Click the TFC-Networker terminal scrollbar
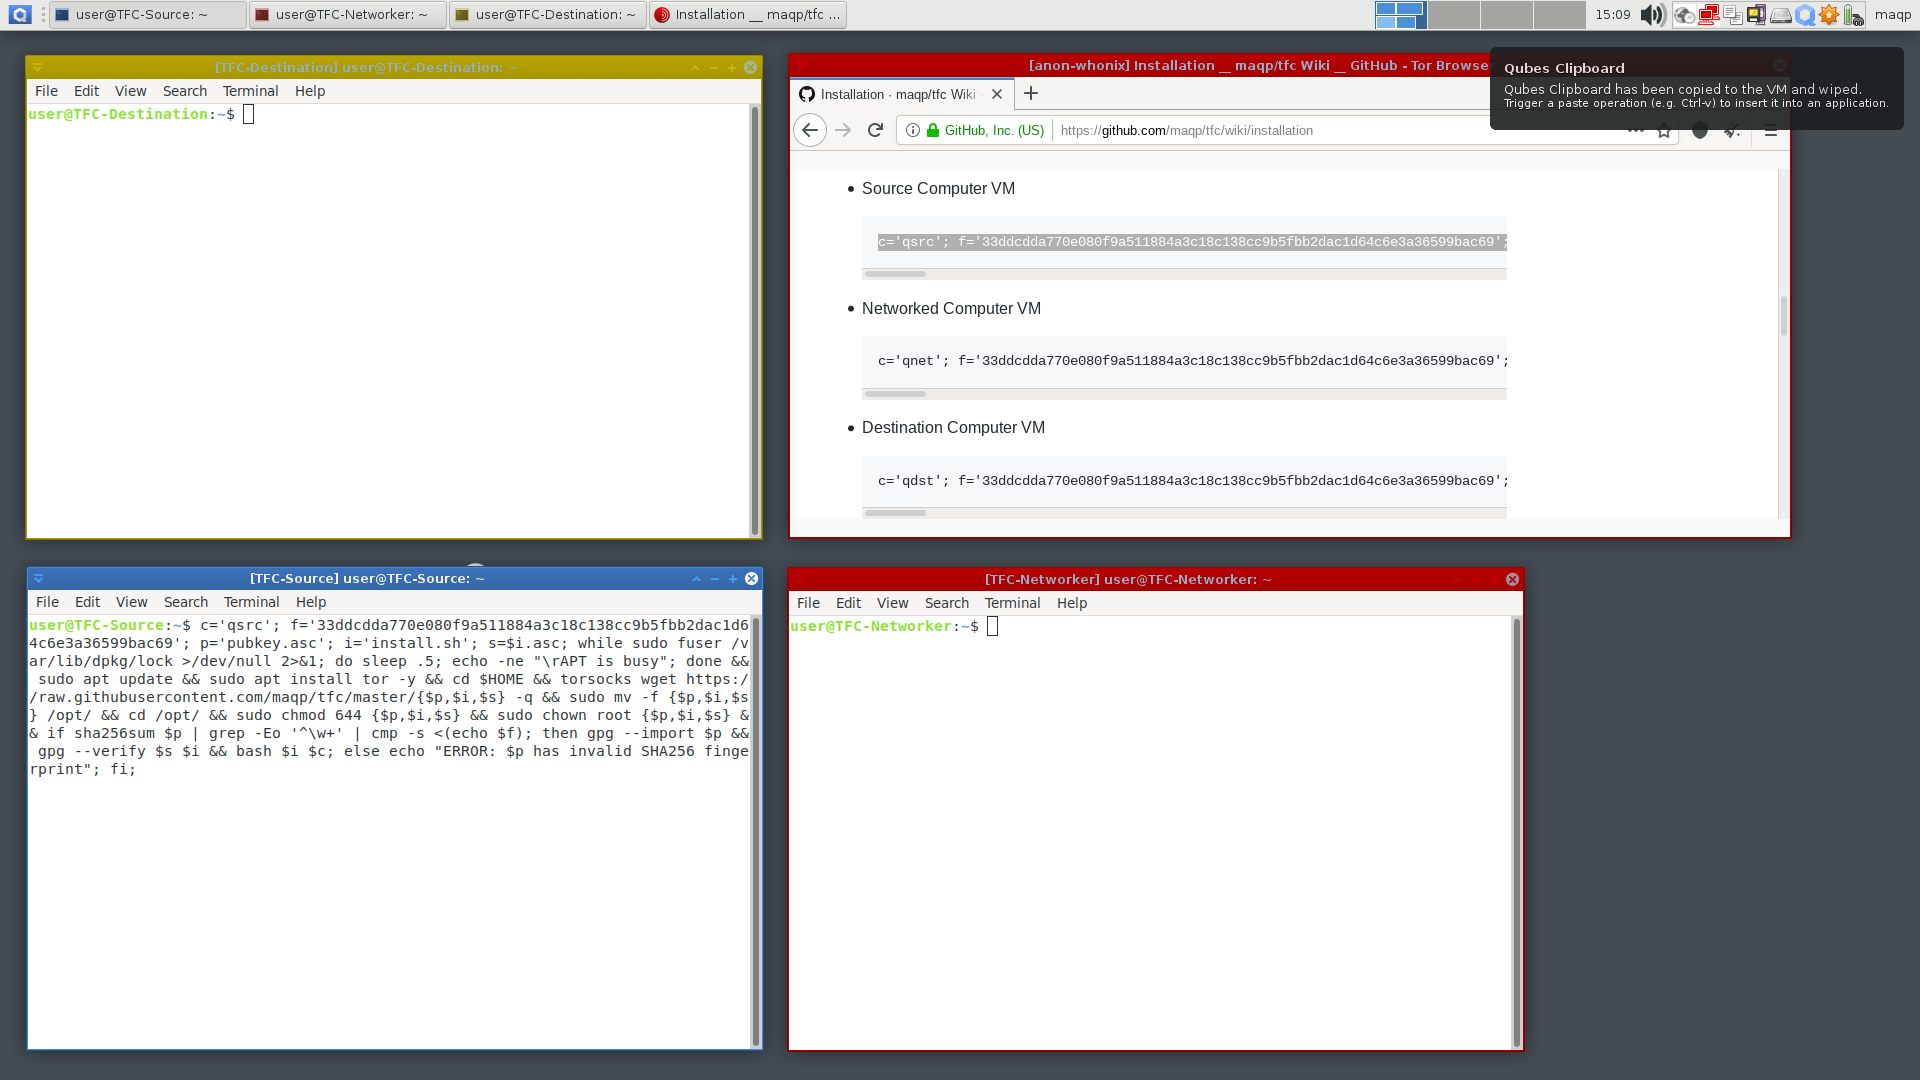This screenshot has height=1080, width=1920. pos(1516,832)
